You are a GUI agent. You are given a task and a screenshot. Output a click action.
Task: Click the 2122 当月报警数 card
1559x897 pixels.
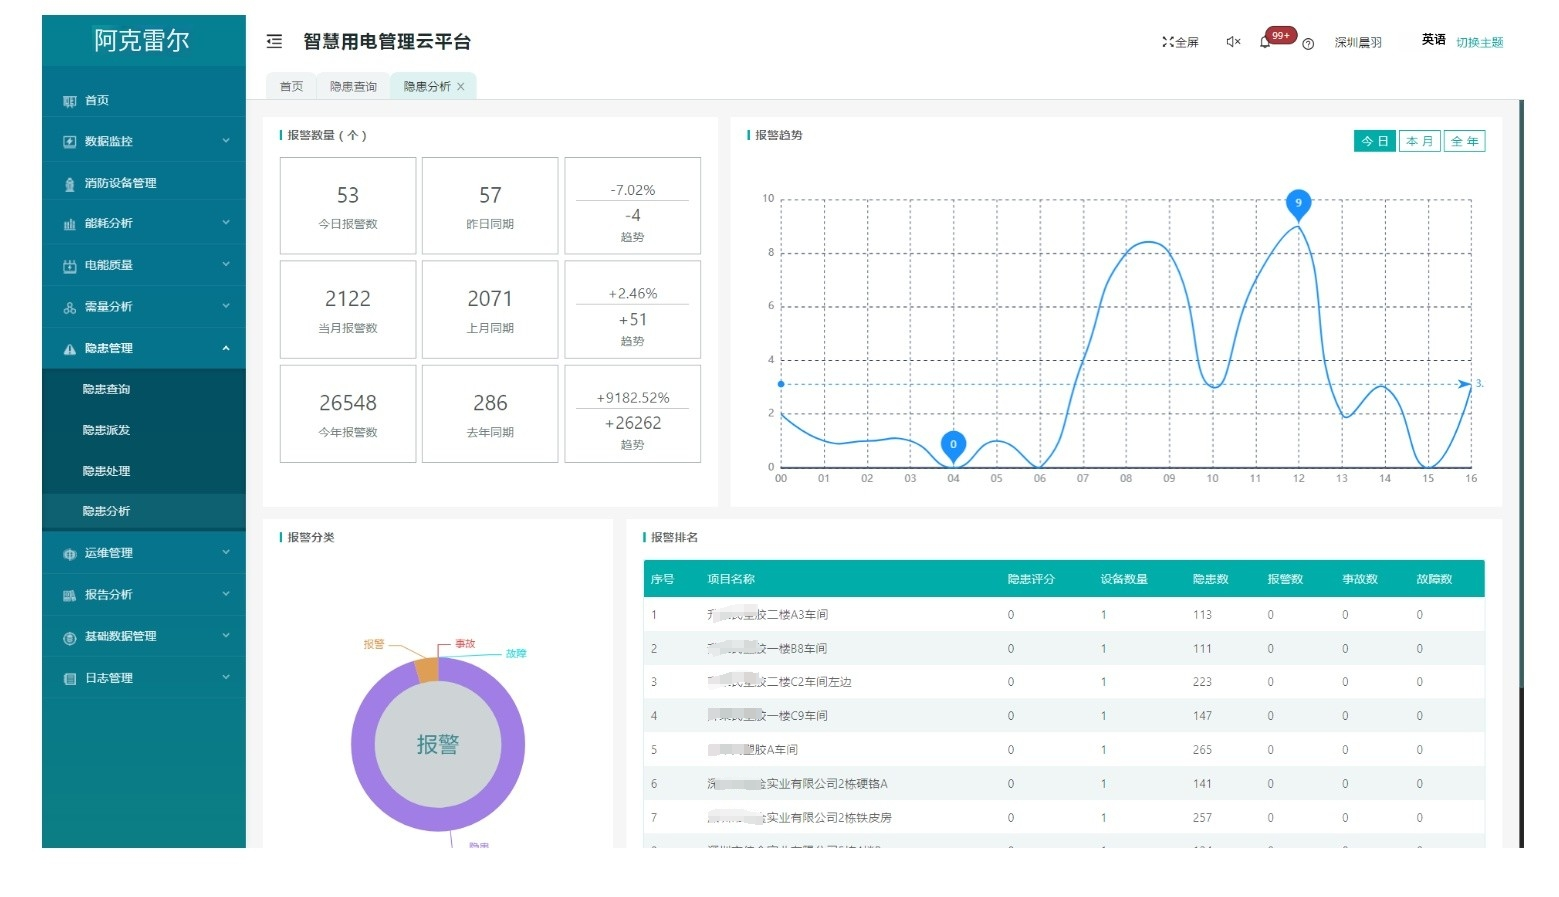click(x=348, y=309)
